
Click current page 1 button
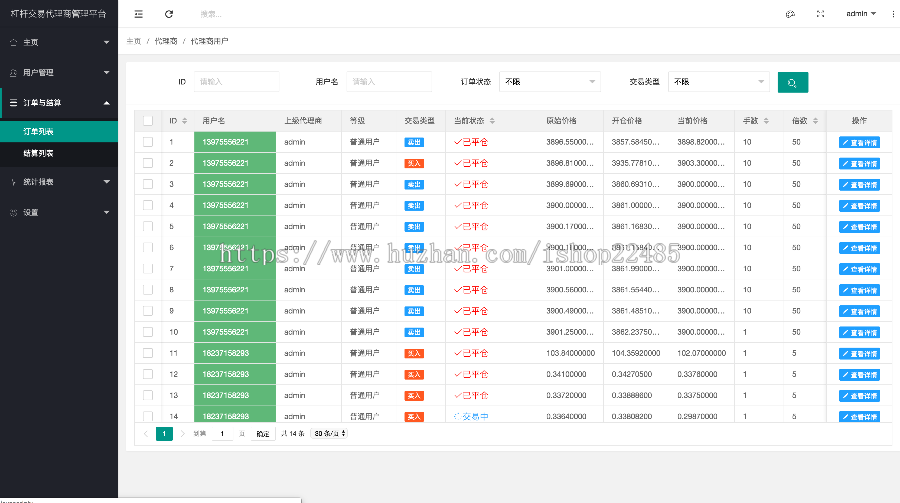(x=164, y=434)
